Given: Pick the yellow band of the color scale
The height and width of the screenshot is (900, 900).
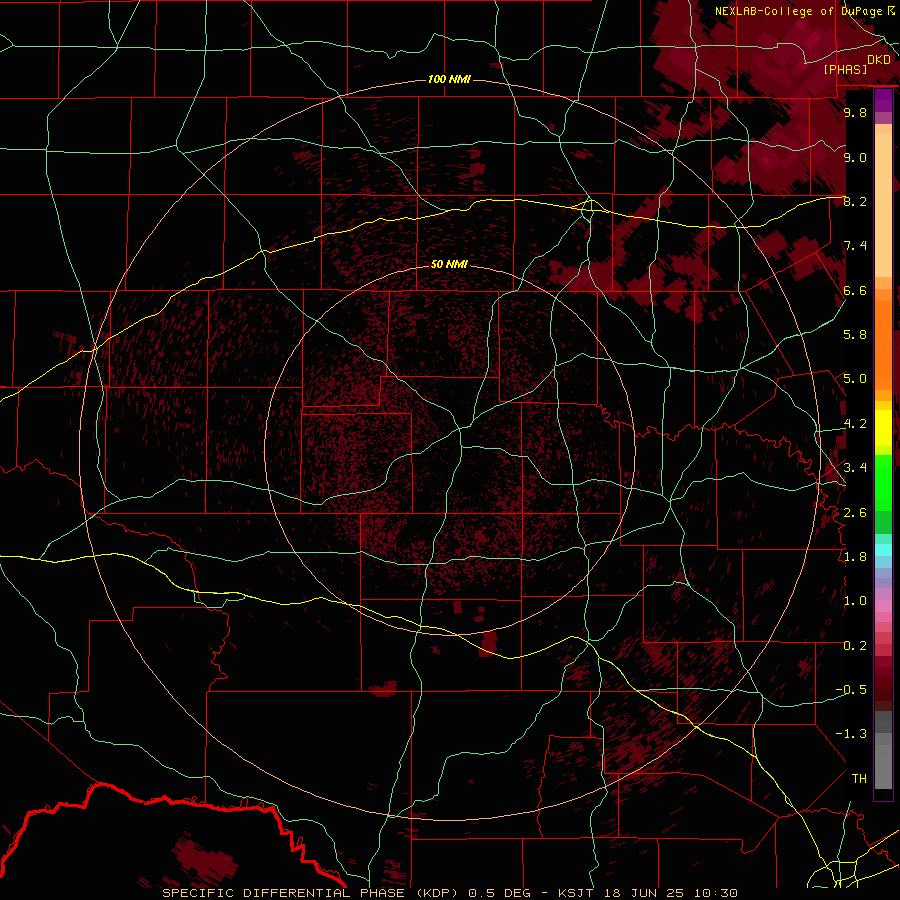Looking at the screenshot, I should click(x=883, y=428).
